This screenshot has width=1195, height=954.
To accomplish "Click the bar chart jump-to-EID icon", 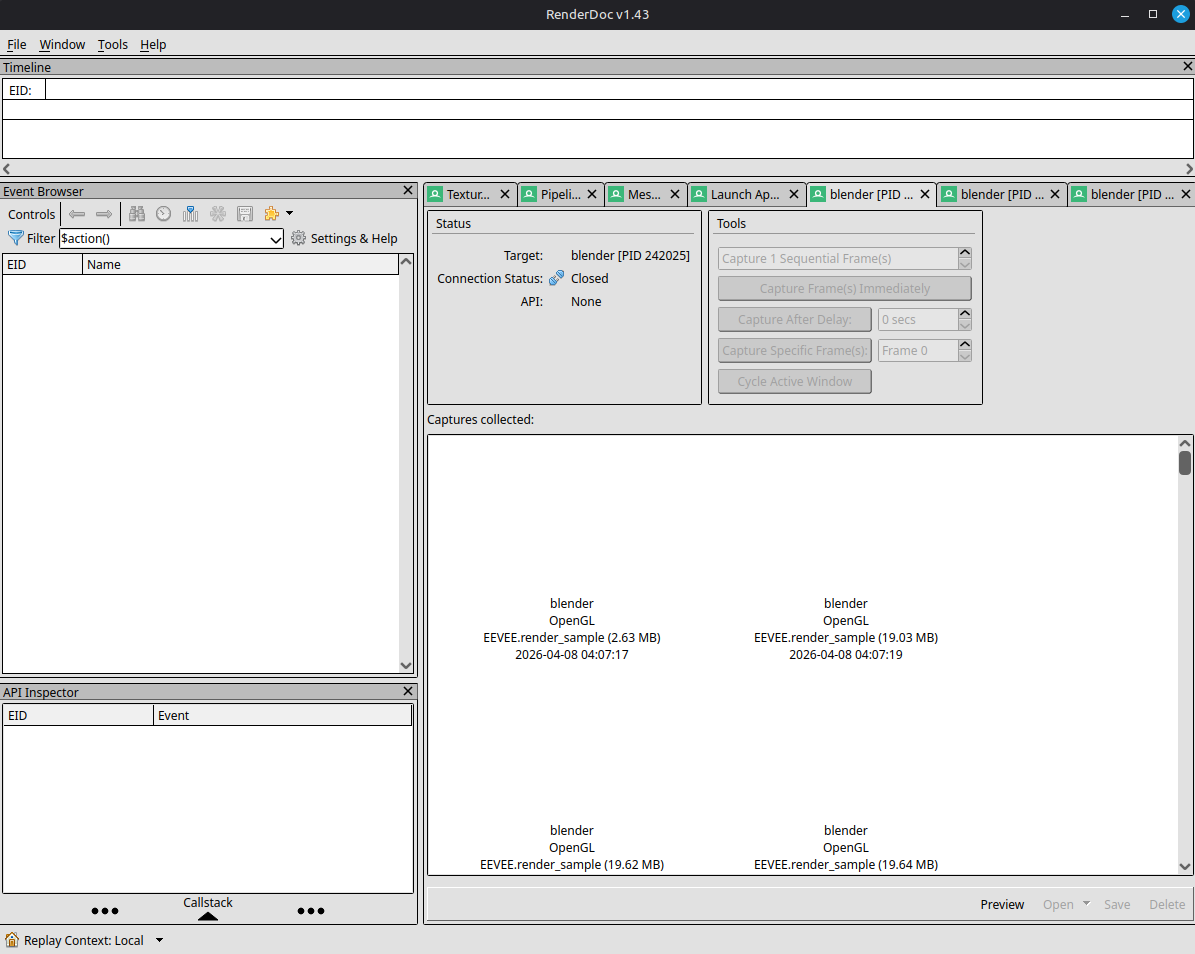I will coord(191,214).
